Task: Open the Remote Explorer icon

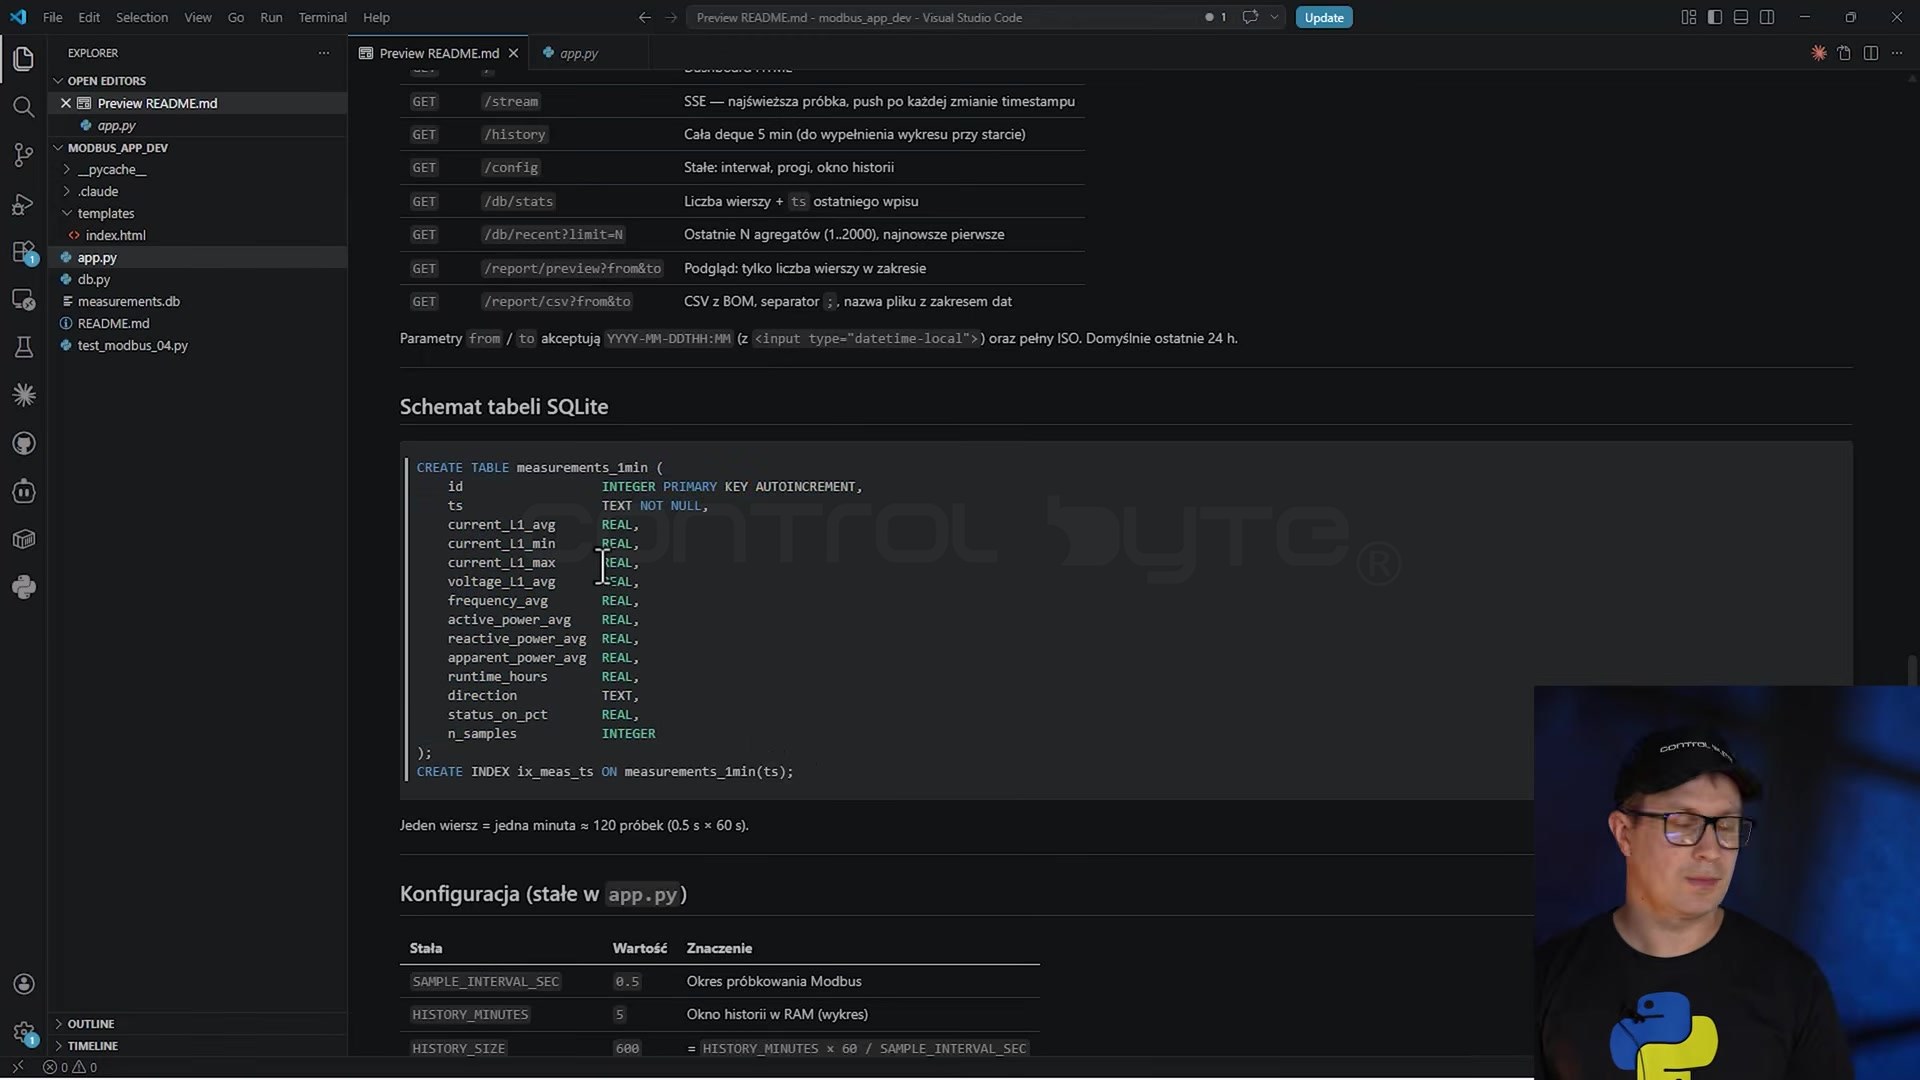Action: pos(24,300)
